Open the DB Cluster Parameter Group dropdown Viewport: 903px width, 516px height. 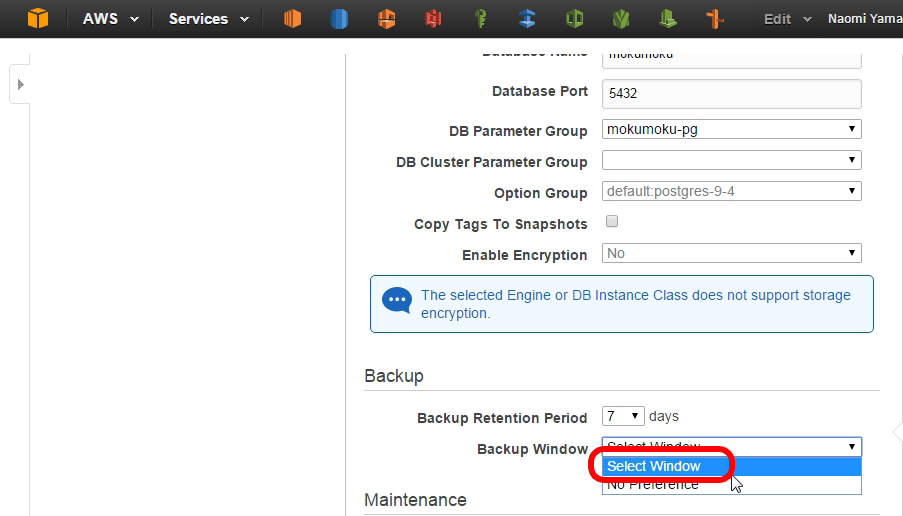coord(731,160)
